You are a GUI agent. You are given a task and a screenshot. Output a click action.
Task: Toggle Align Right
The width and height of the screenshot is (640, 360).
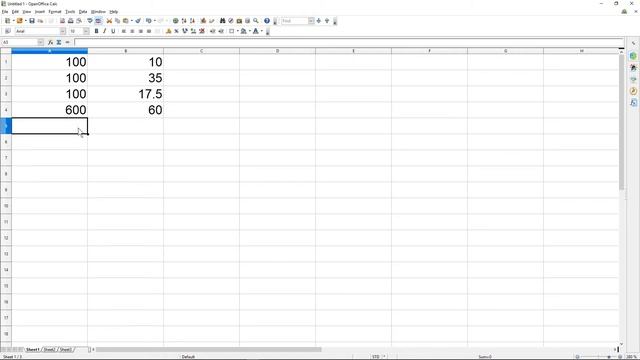pos(141,31)
